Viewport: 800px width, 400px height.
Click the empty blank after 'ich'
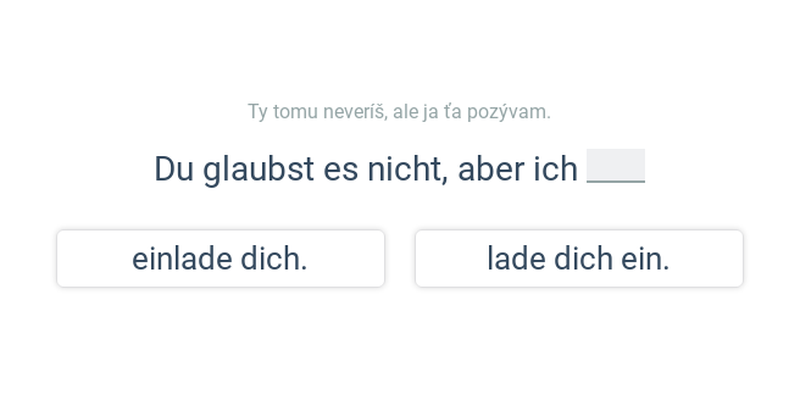(616, 166)
